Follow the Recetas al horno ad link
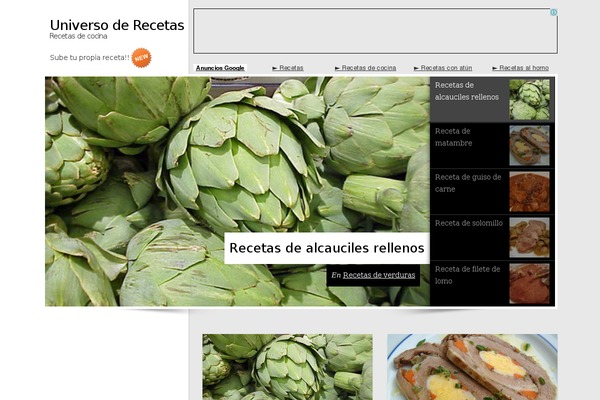The width and height of the screenshot is (600, 400). point(520,68)
